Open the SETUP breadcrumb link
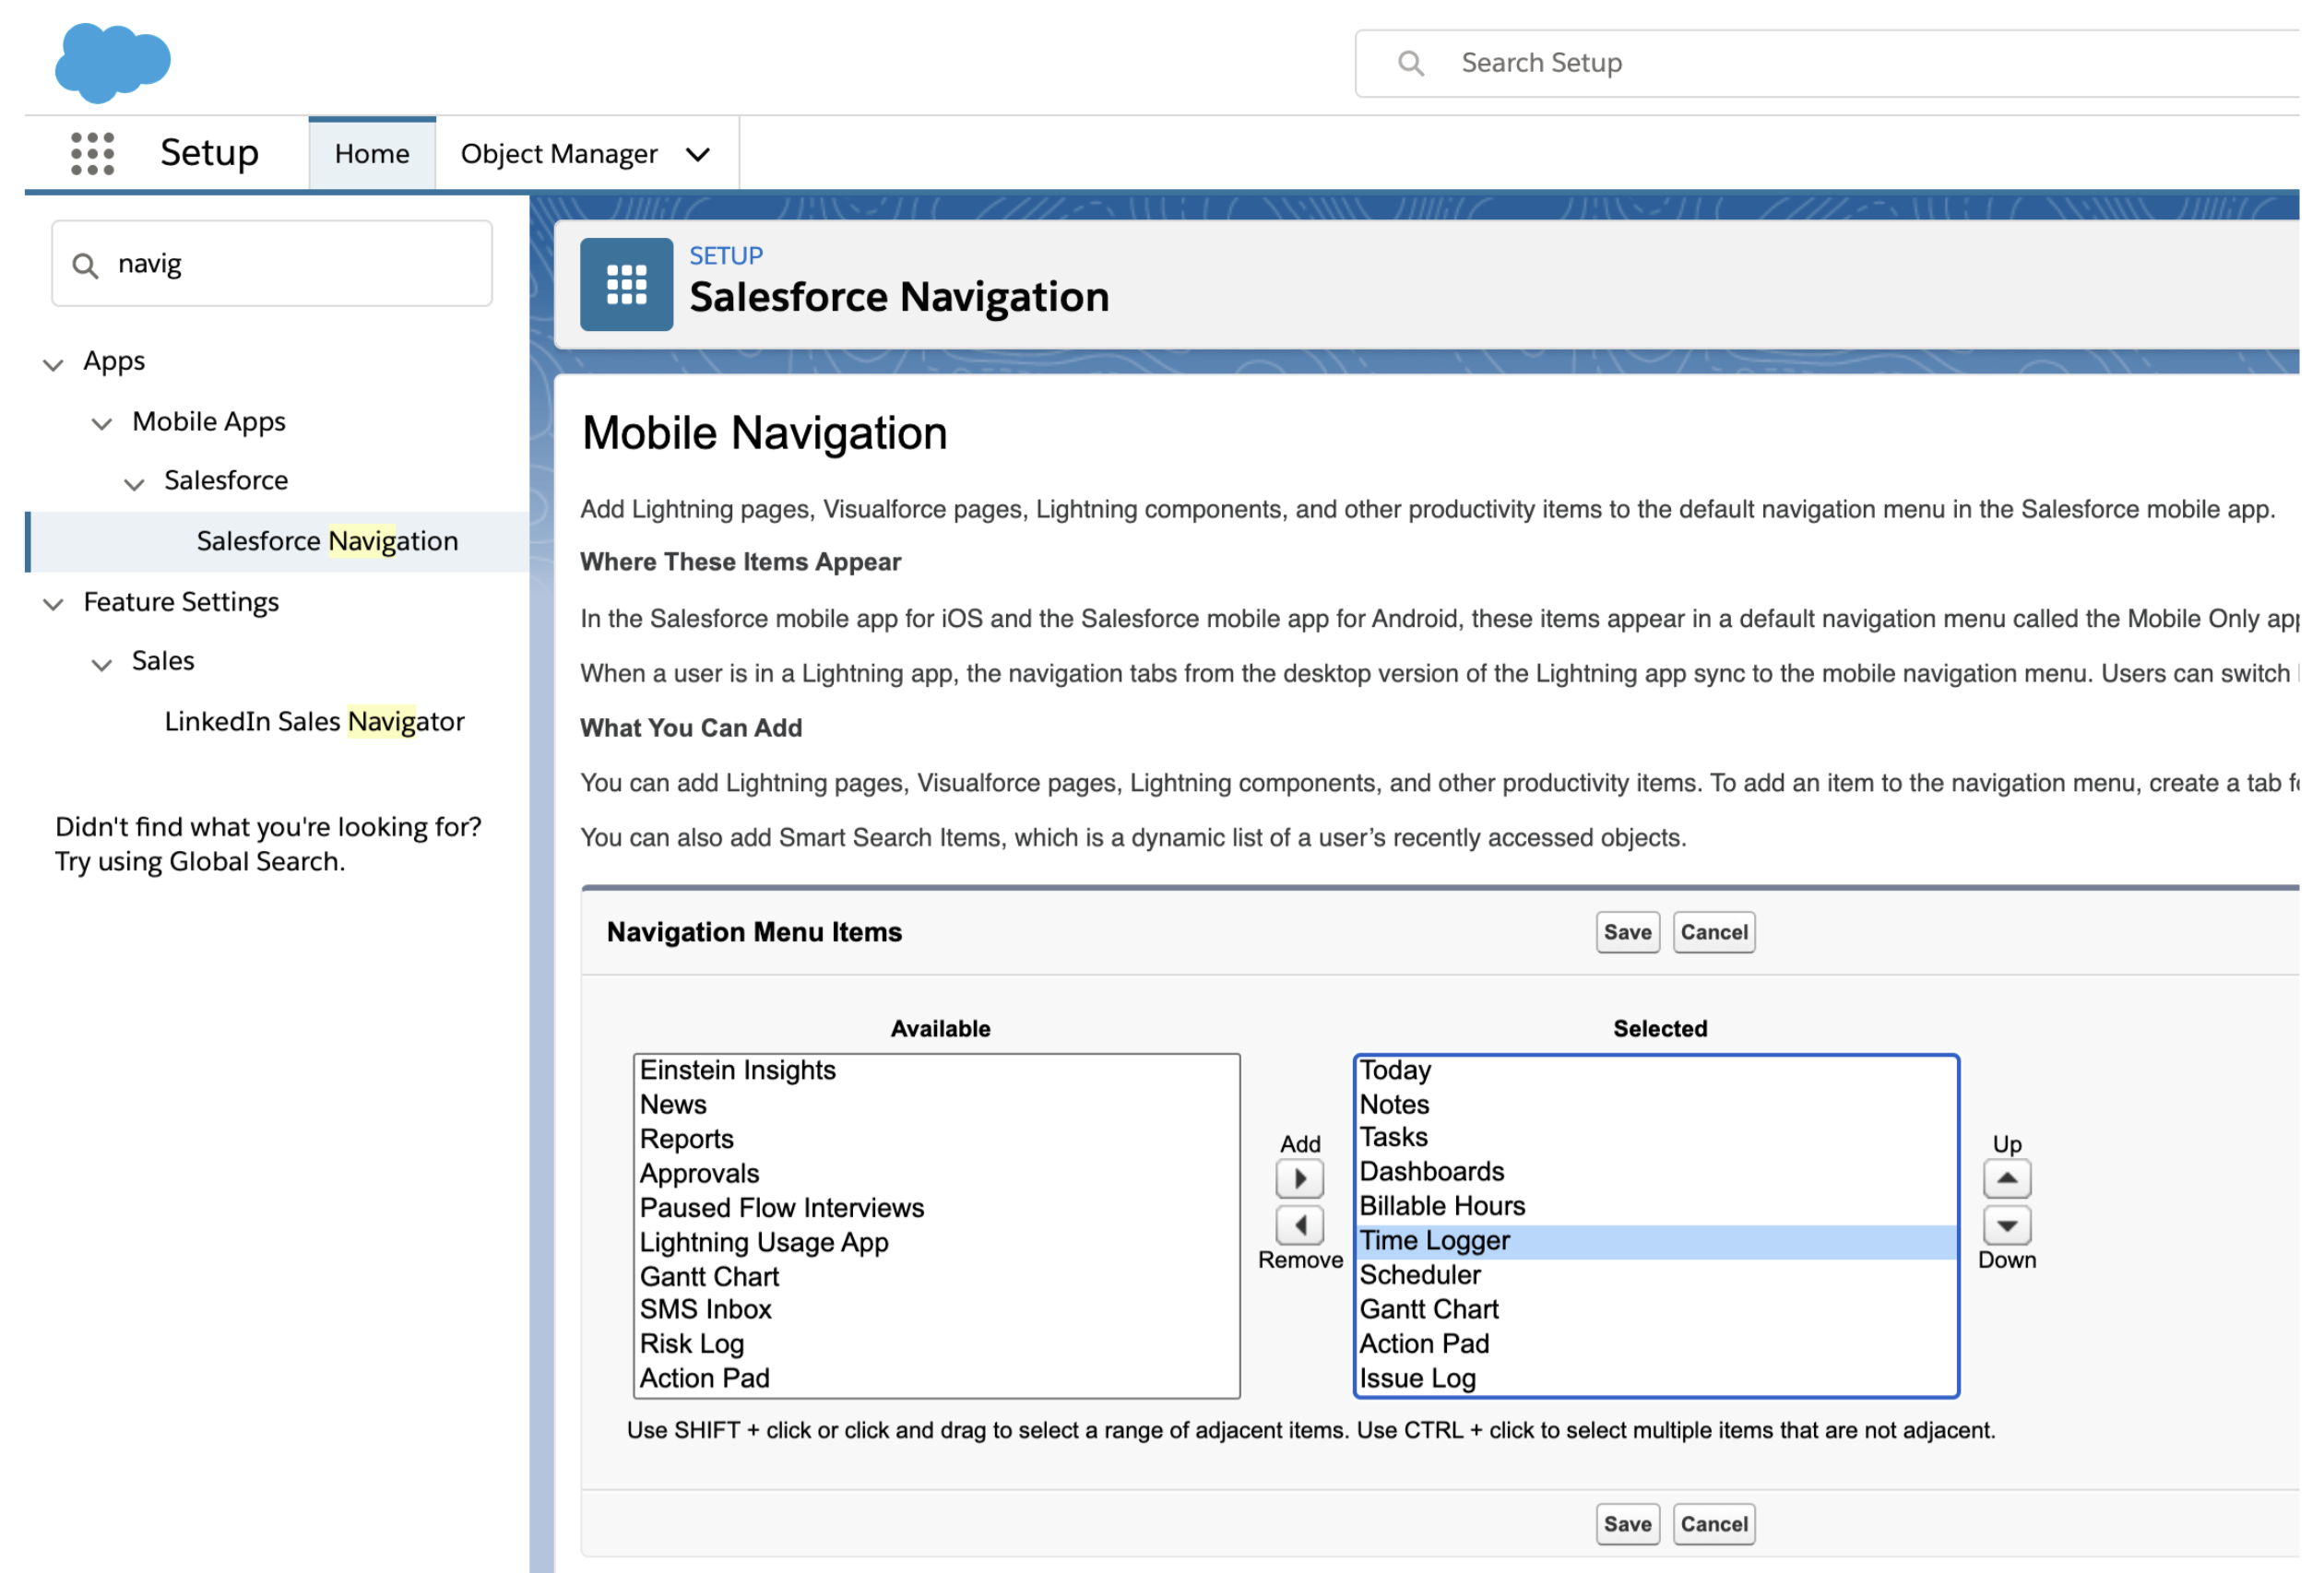Image resolution: width=2324 pixels, height=1573 pixels. click(726, 255)
